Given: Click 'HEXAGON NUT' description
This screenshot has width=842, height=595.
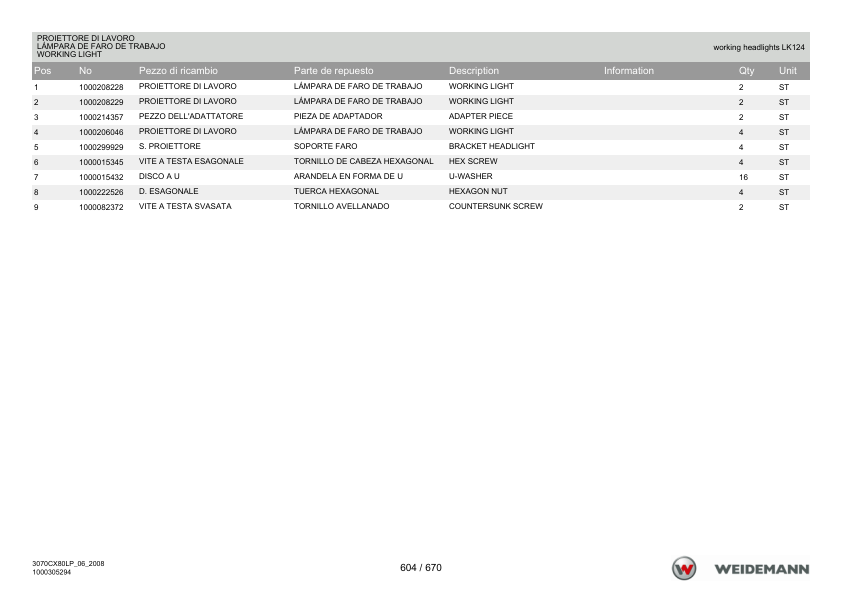Looking at the screenshot, I should click(x=478, y=191).
